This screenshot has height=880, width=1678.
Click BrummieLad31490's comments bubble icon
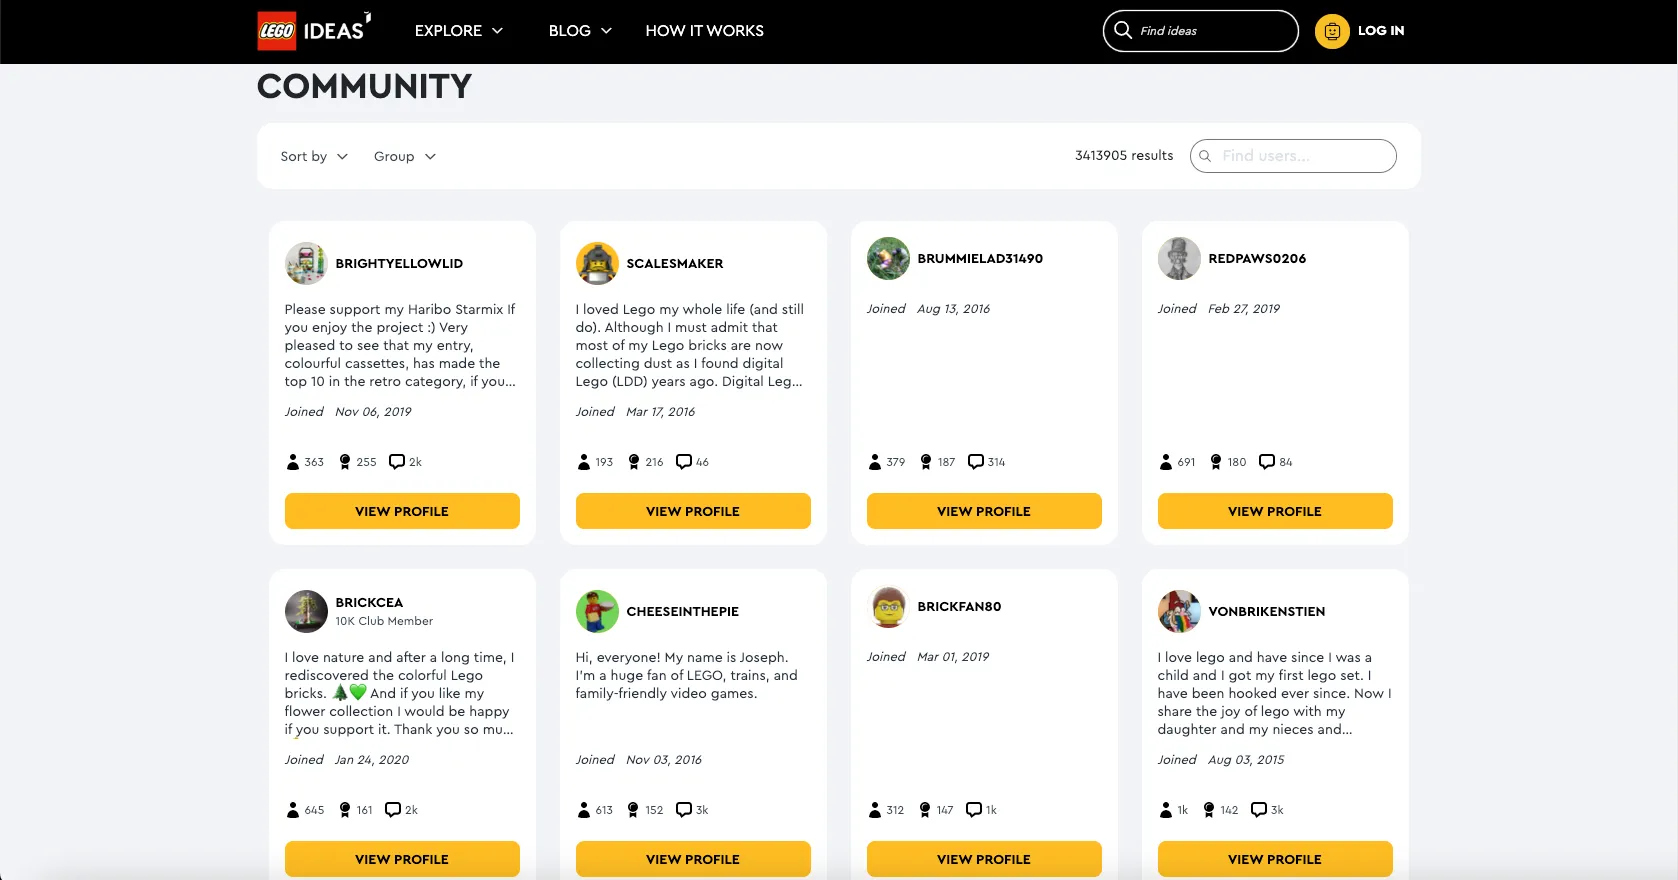(x=976, y=462)
